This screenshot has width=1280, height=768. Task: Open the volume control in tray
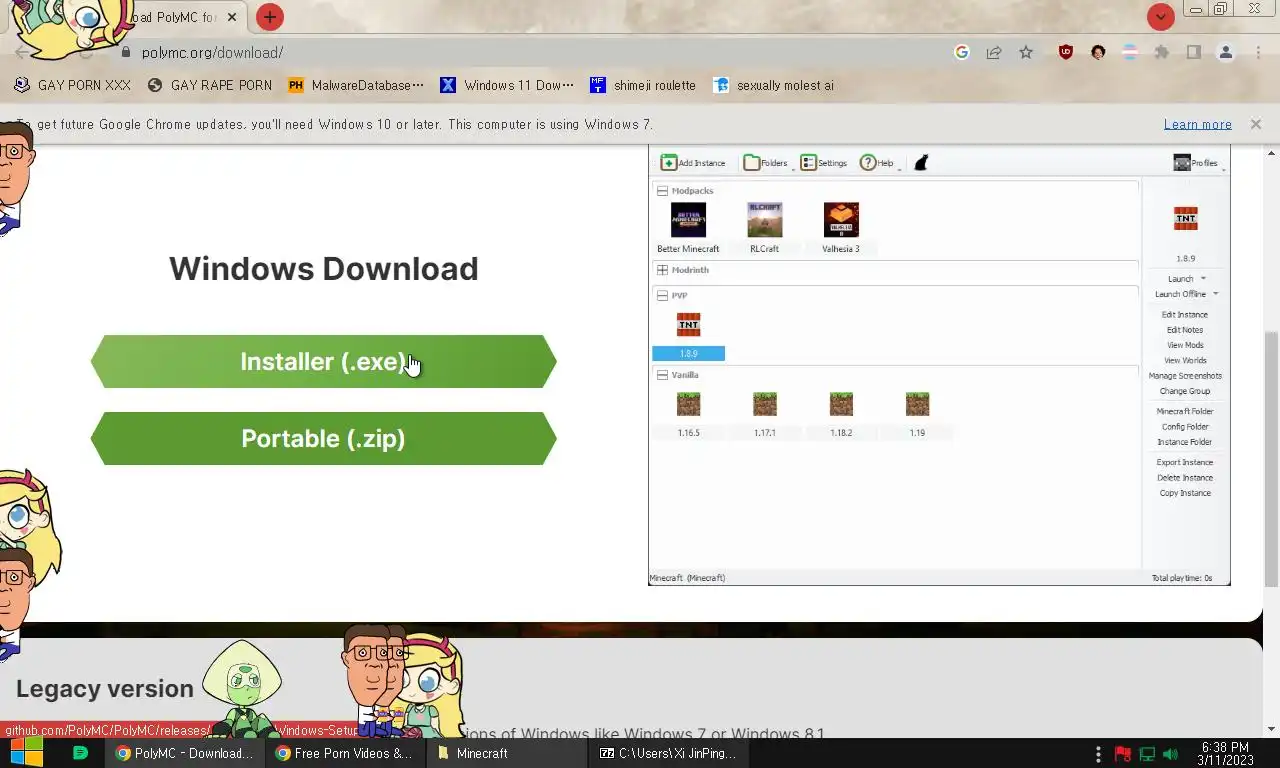pyautogui.click(x=1170, y=754)
